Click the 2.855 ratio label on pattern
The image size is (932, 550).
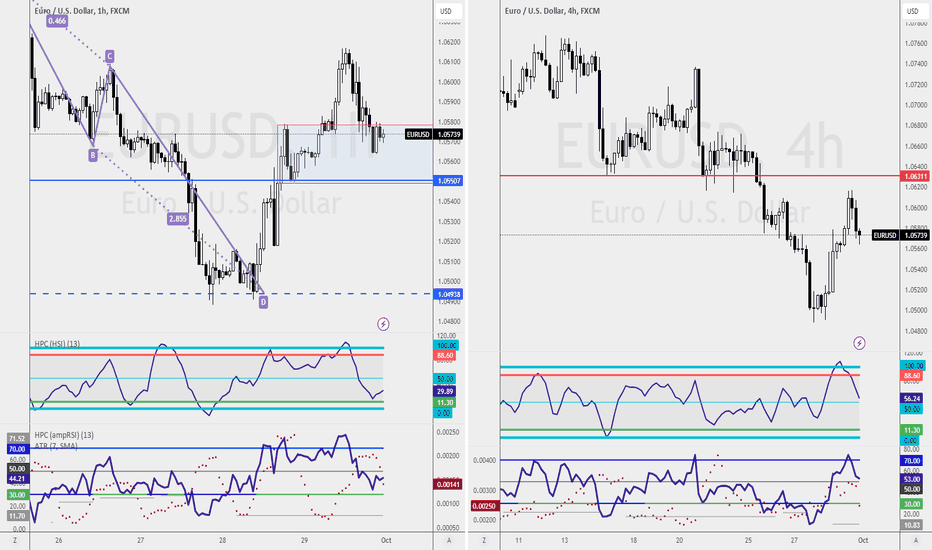pyautogui.click(x=178, y=219)
